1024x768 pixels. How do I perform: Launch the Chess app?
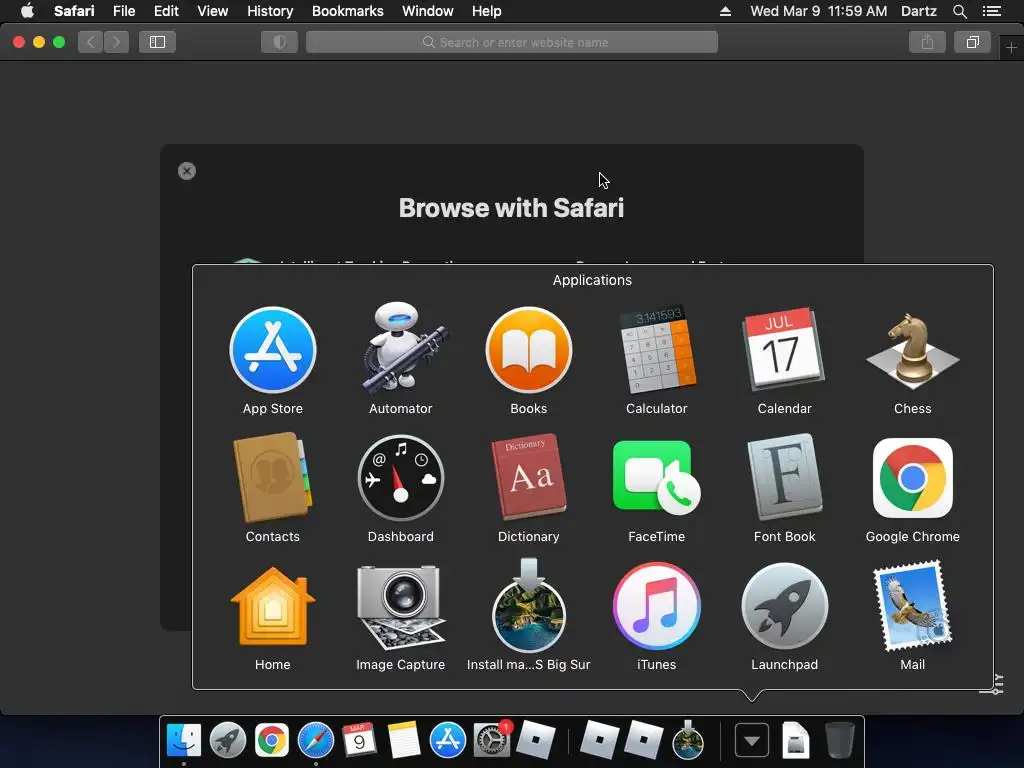[912, 350]
